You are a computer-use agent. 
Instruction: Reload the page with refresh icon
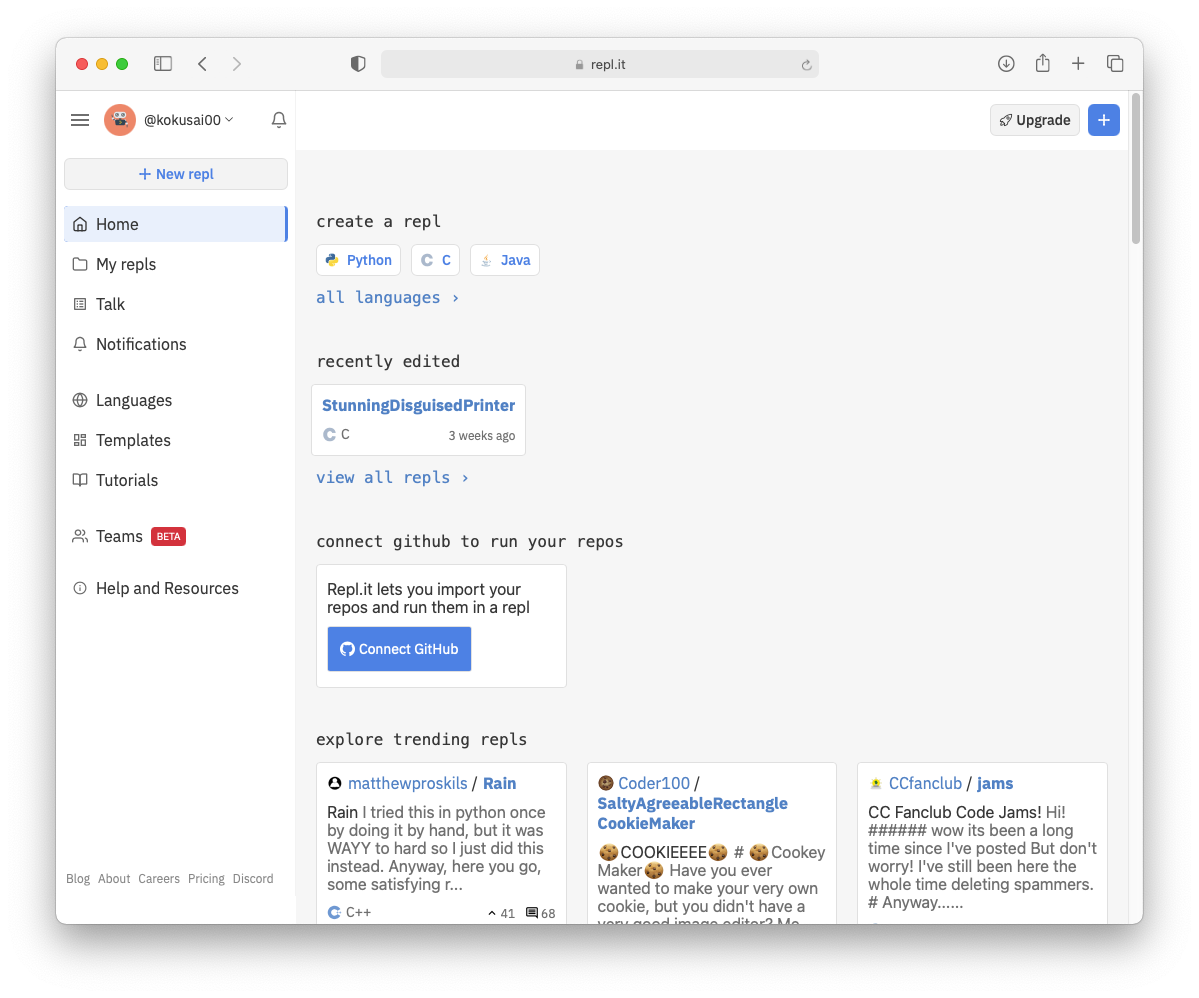pos(806,65)
